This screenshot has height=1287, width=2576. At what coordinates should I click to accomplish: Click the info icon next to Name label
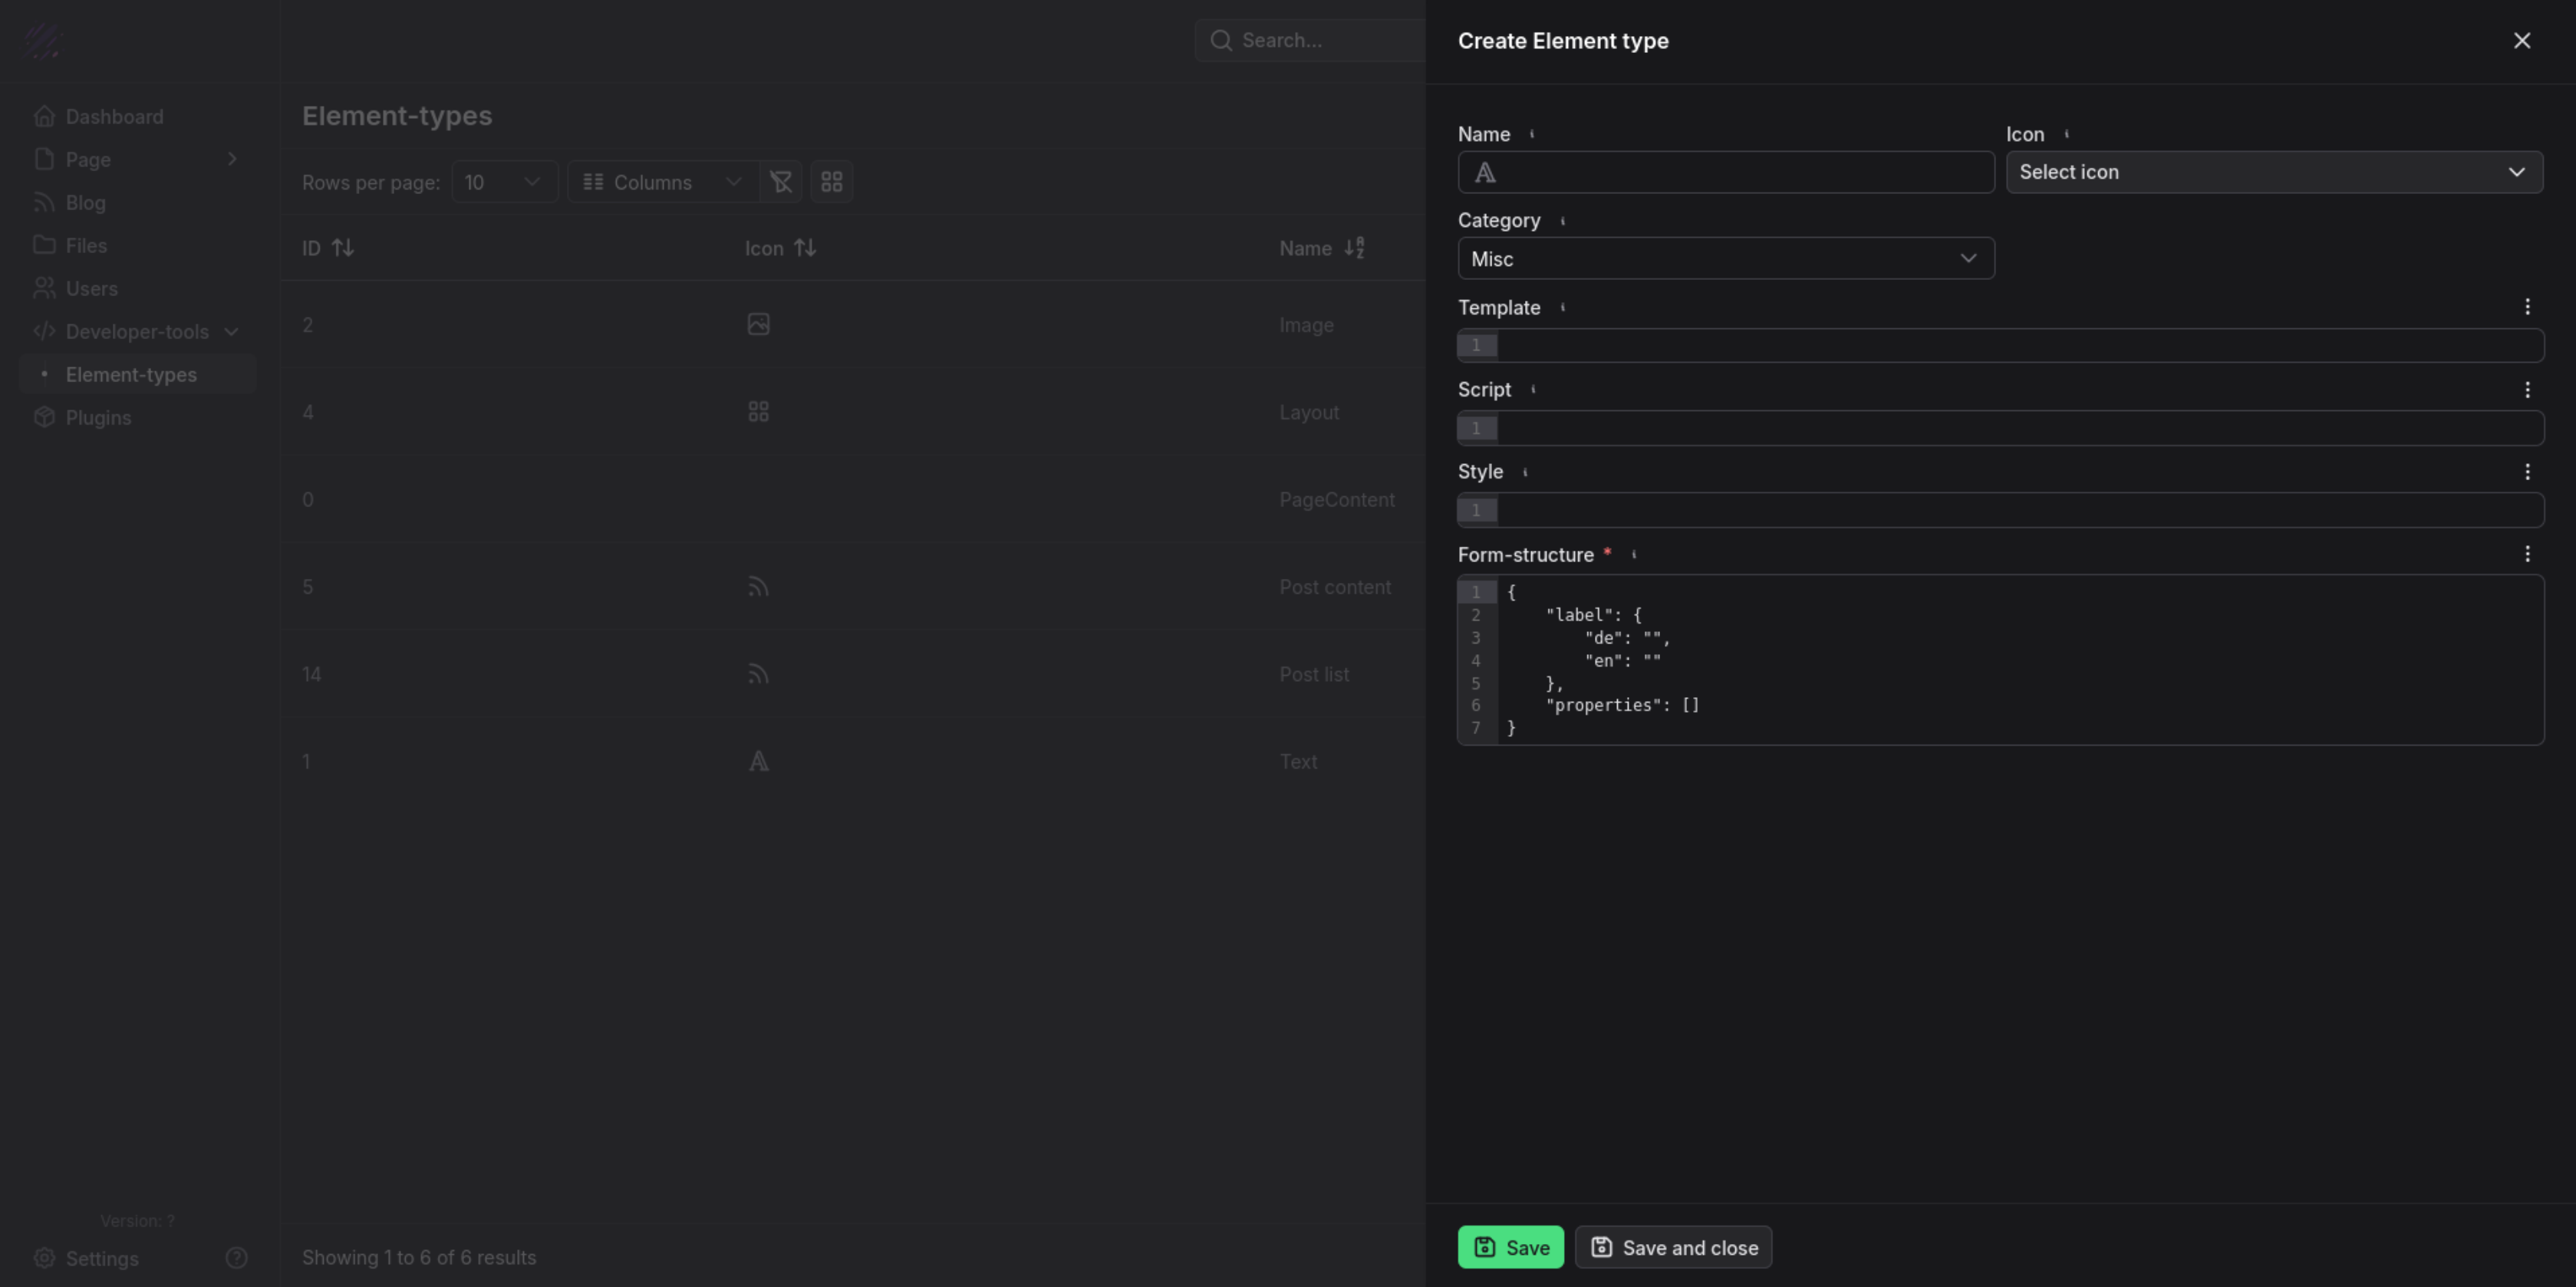click(1532, 134)
